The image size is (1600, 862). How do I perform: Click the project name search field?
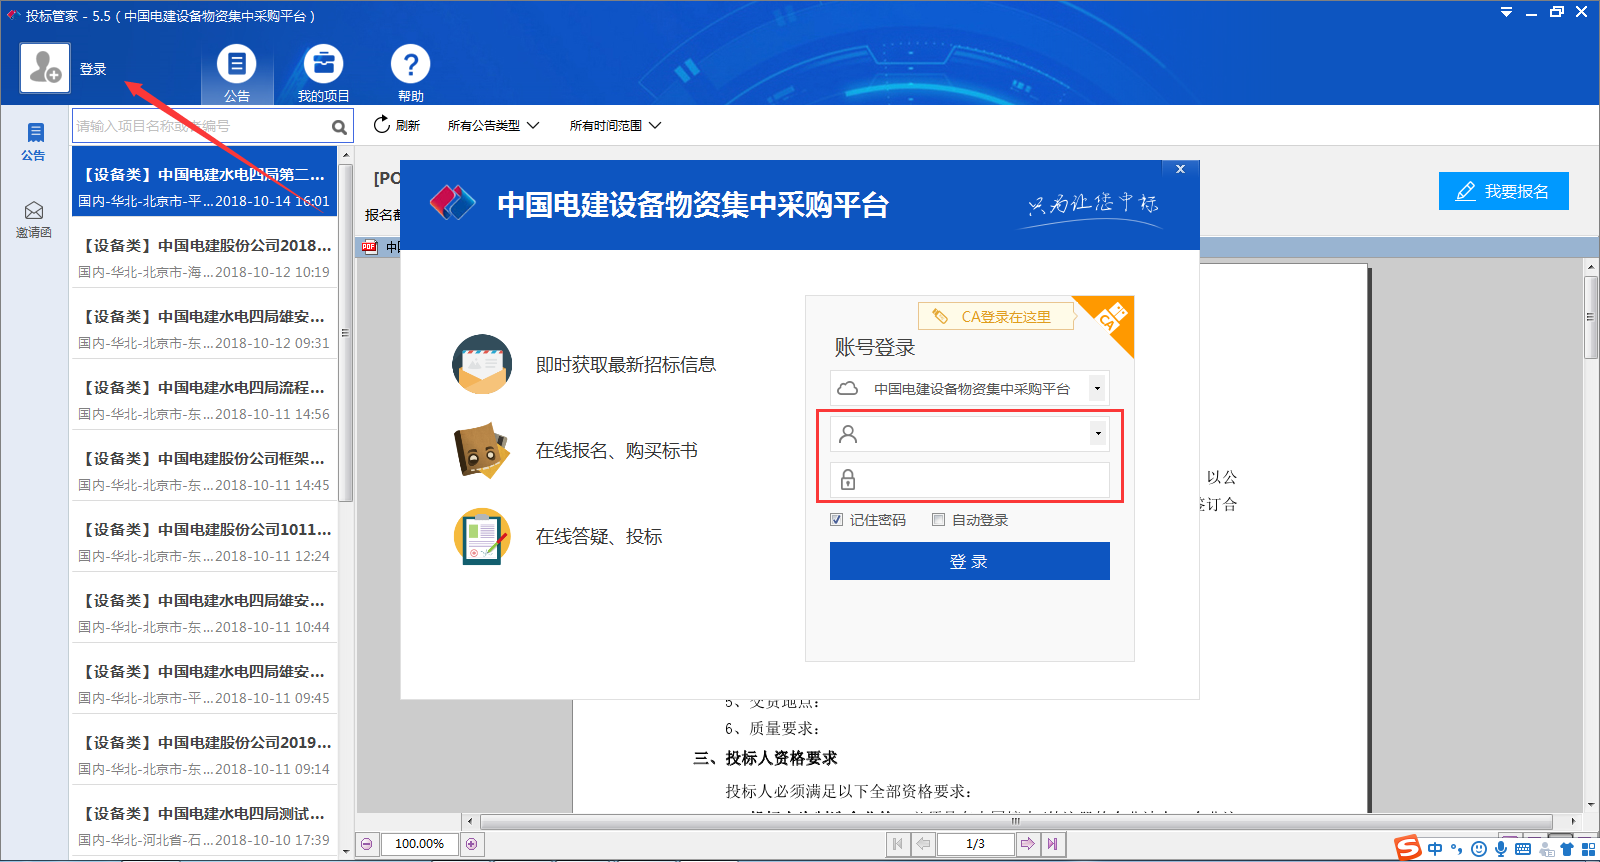pos(200,126)
